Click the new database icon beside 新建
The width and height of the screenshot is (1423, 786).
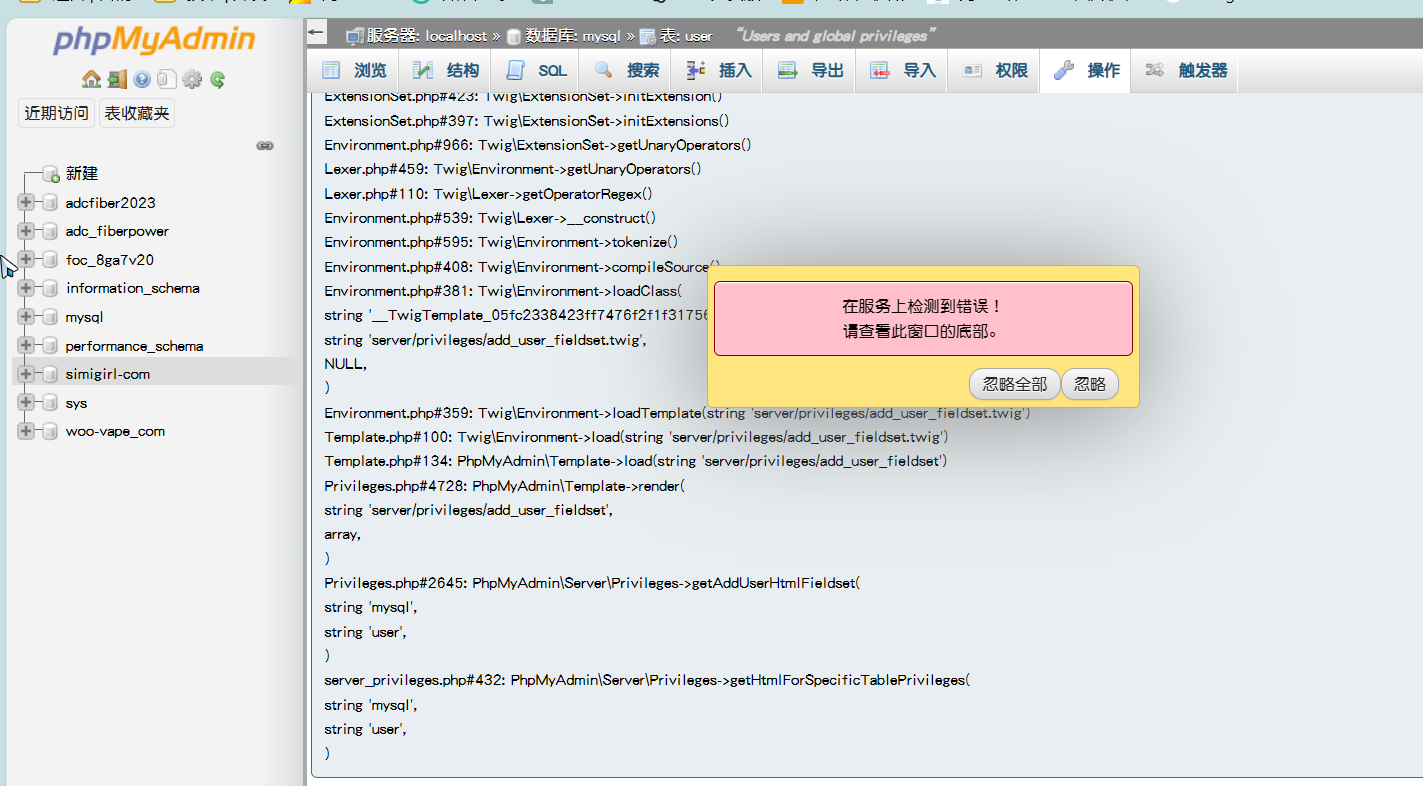click(x=50, y=174)
